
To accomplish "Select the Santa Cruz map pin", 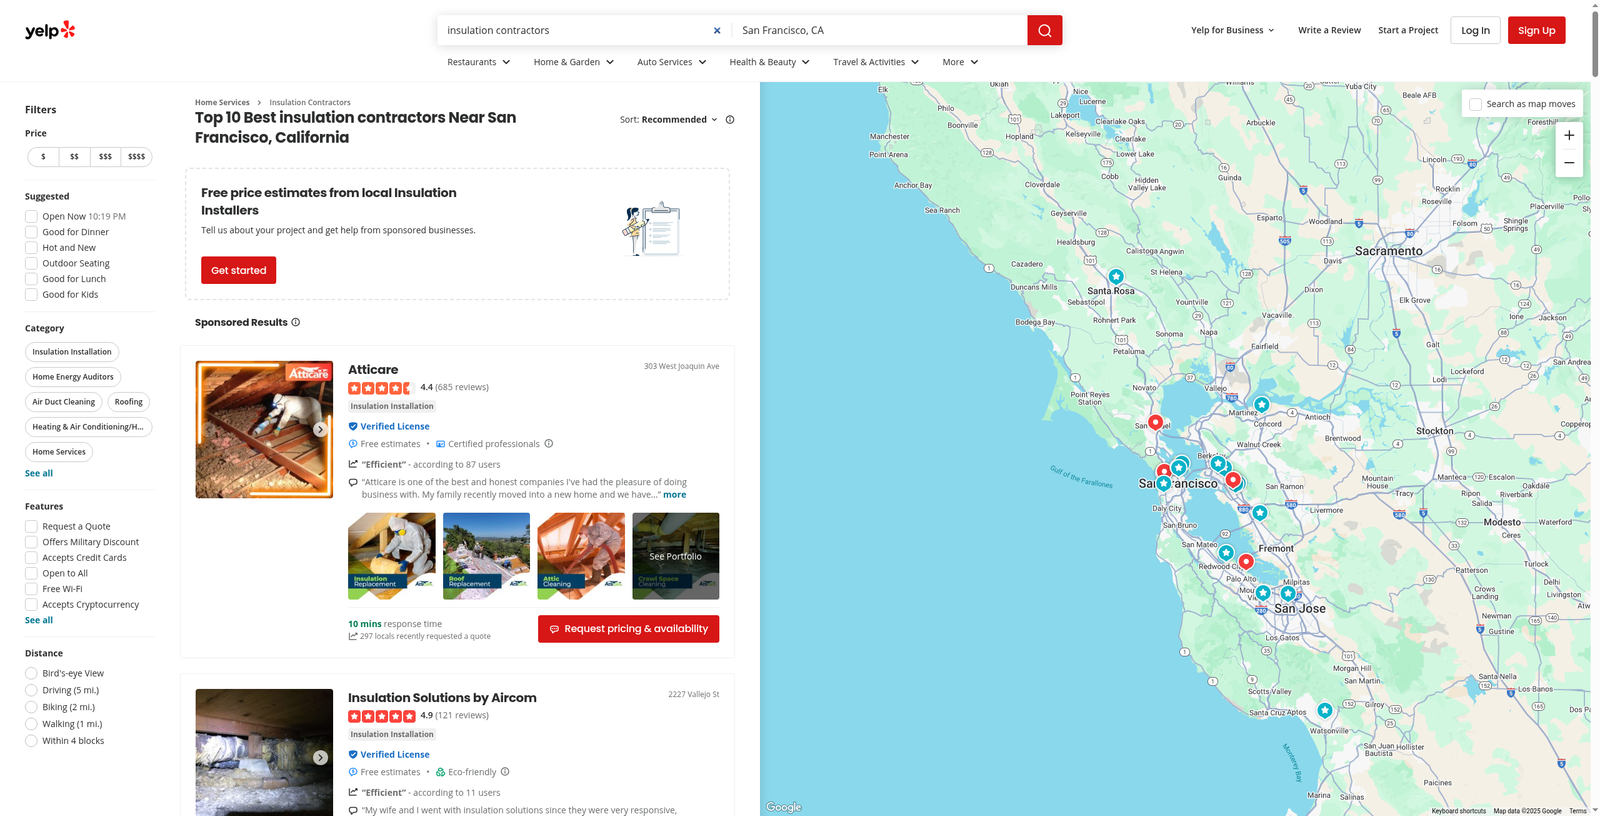I will pyautogui.click(x=1325, y=710).
